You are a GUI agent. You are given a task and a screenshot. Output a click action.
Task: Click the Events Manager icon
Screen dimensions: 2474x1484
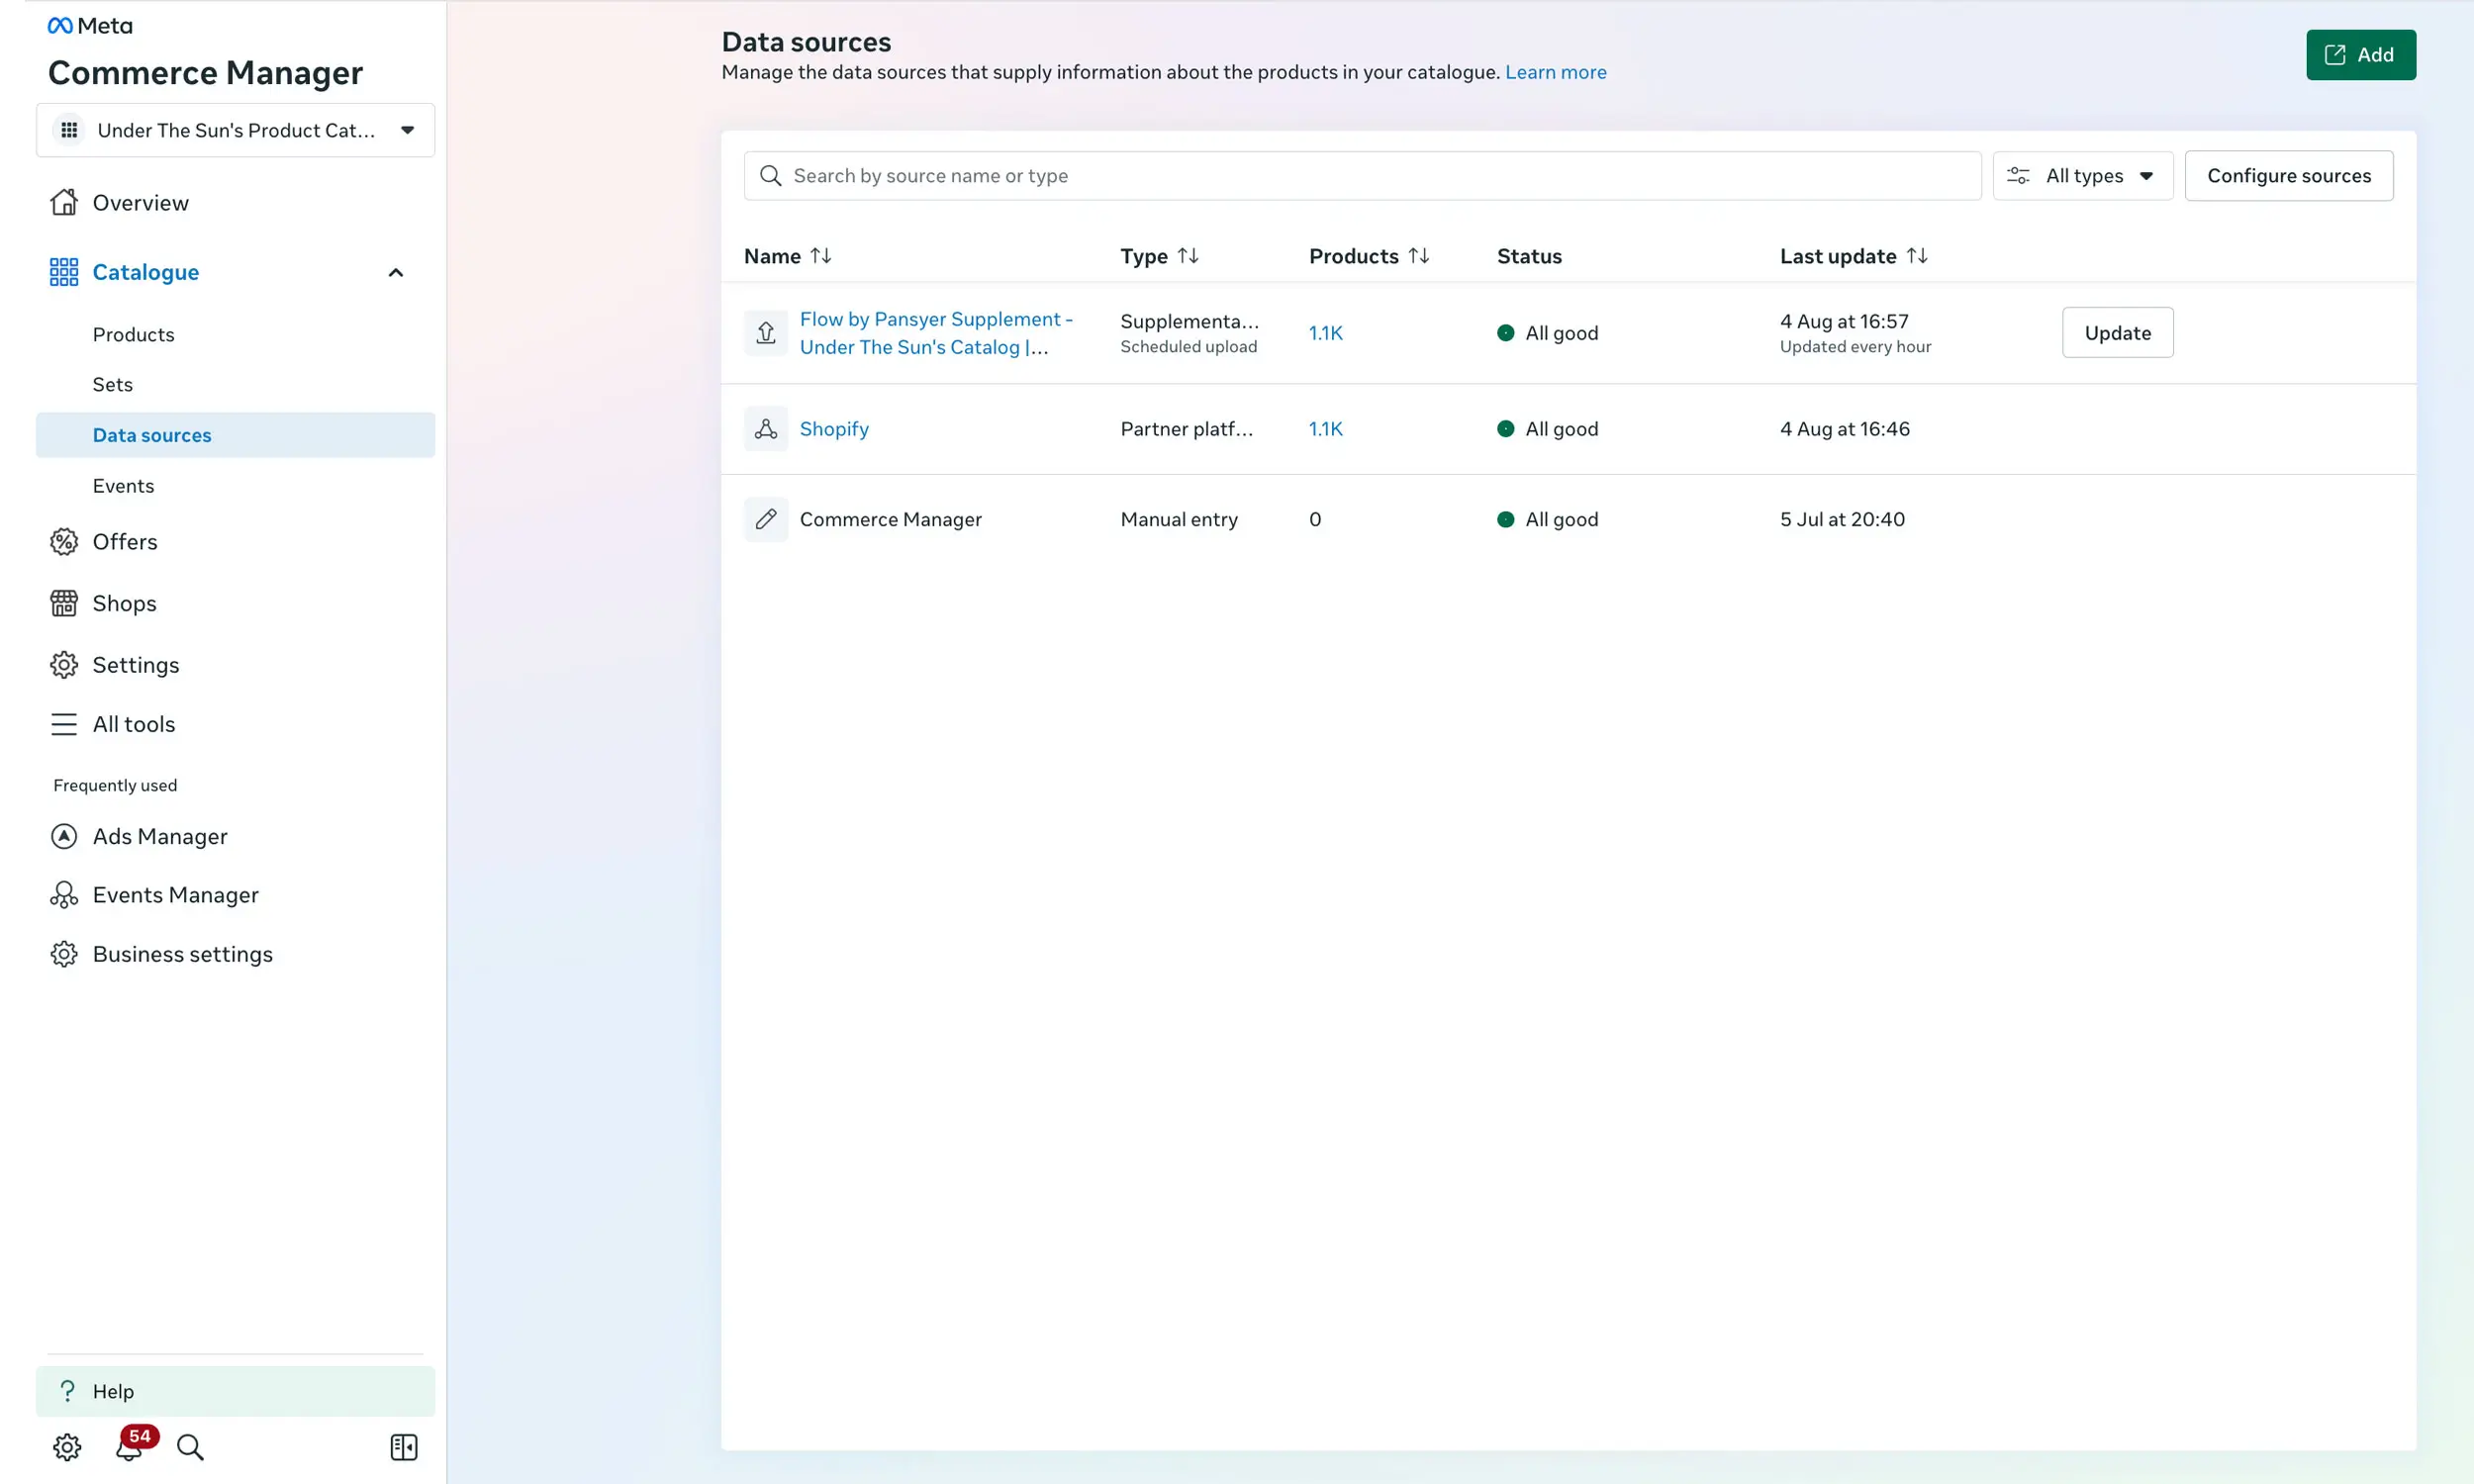coord(64,895)
